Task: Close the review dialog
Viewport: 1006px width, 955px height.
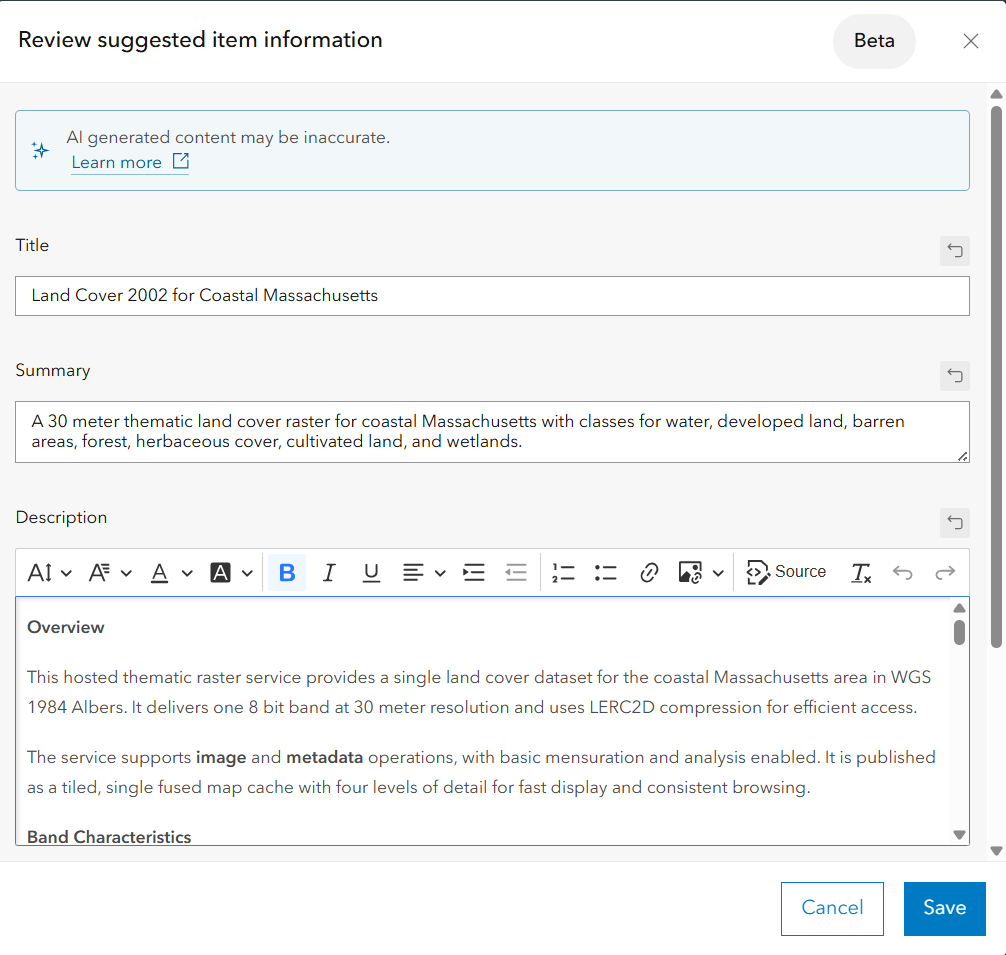Action: [x=971, y=41]
